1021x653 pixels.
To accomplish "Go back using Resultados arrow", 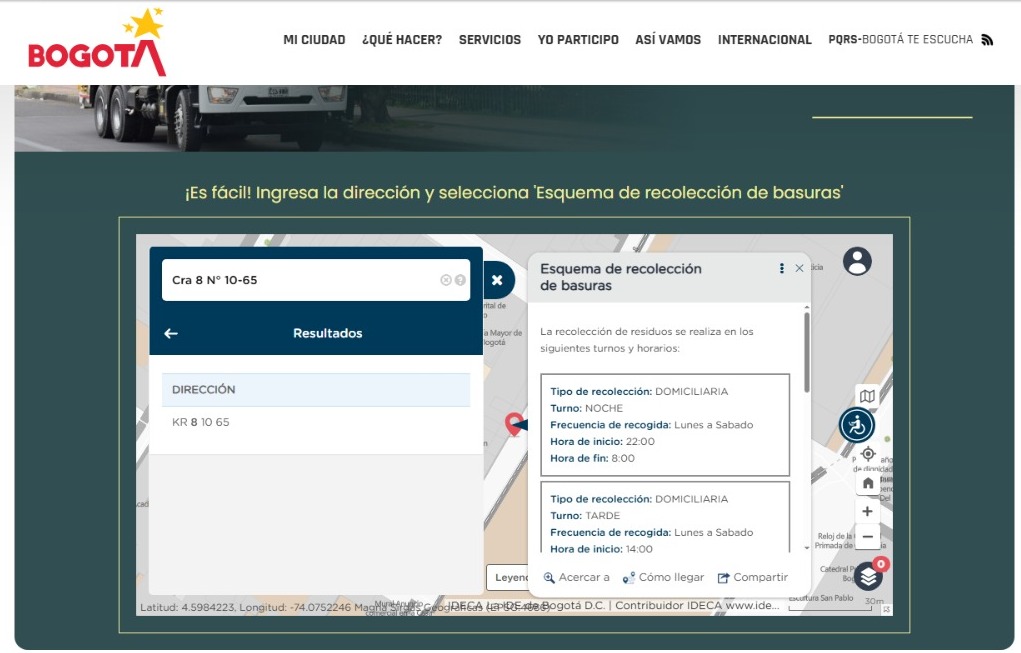I will [x=171, y=333].
